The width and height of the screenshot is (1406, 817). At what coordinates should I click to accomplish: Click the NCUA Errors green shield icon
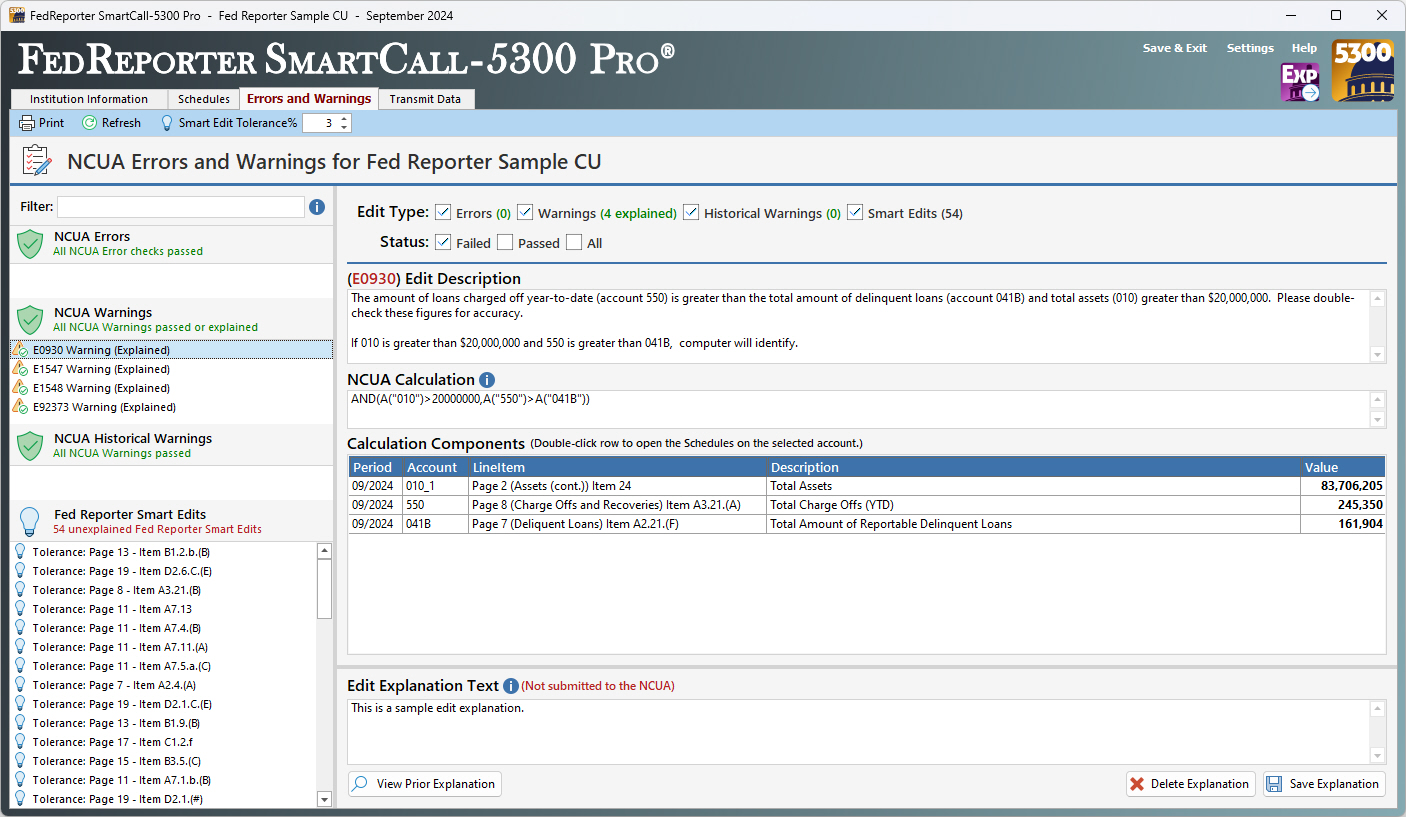(30, 244)
